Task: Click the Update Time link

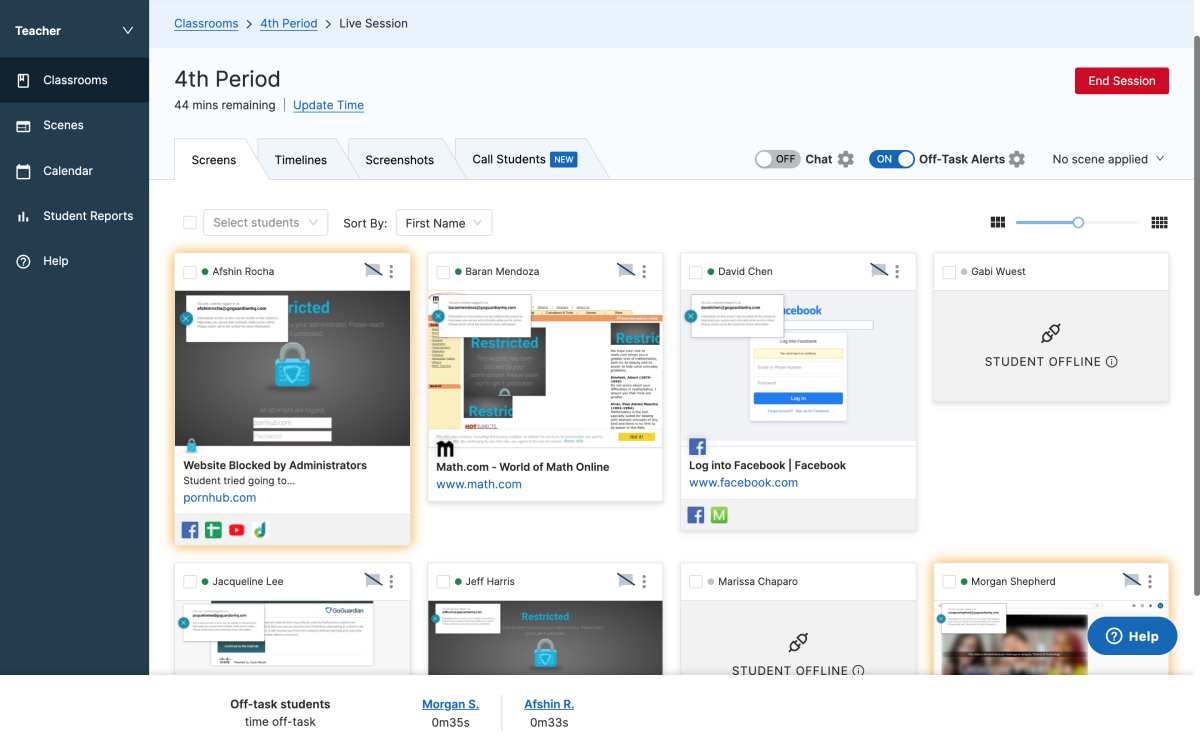Action: click(x=328, y=105)
